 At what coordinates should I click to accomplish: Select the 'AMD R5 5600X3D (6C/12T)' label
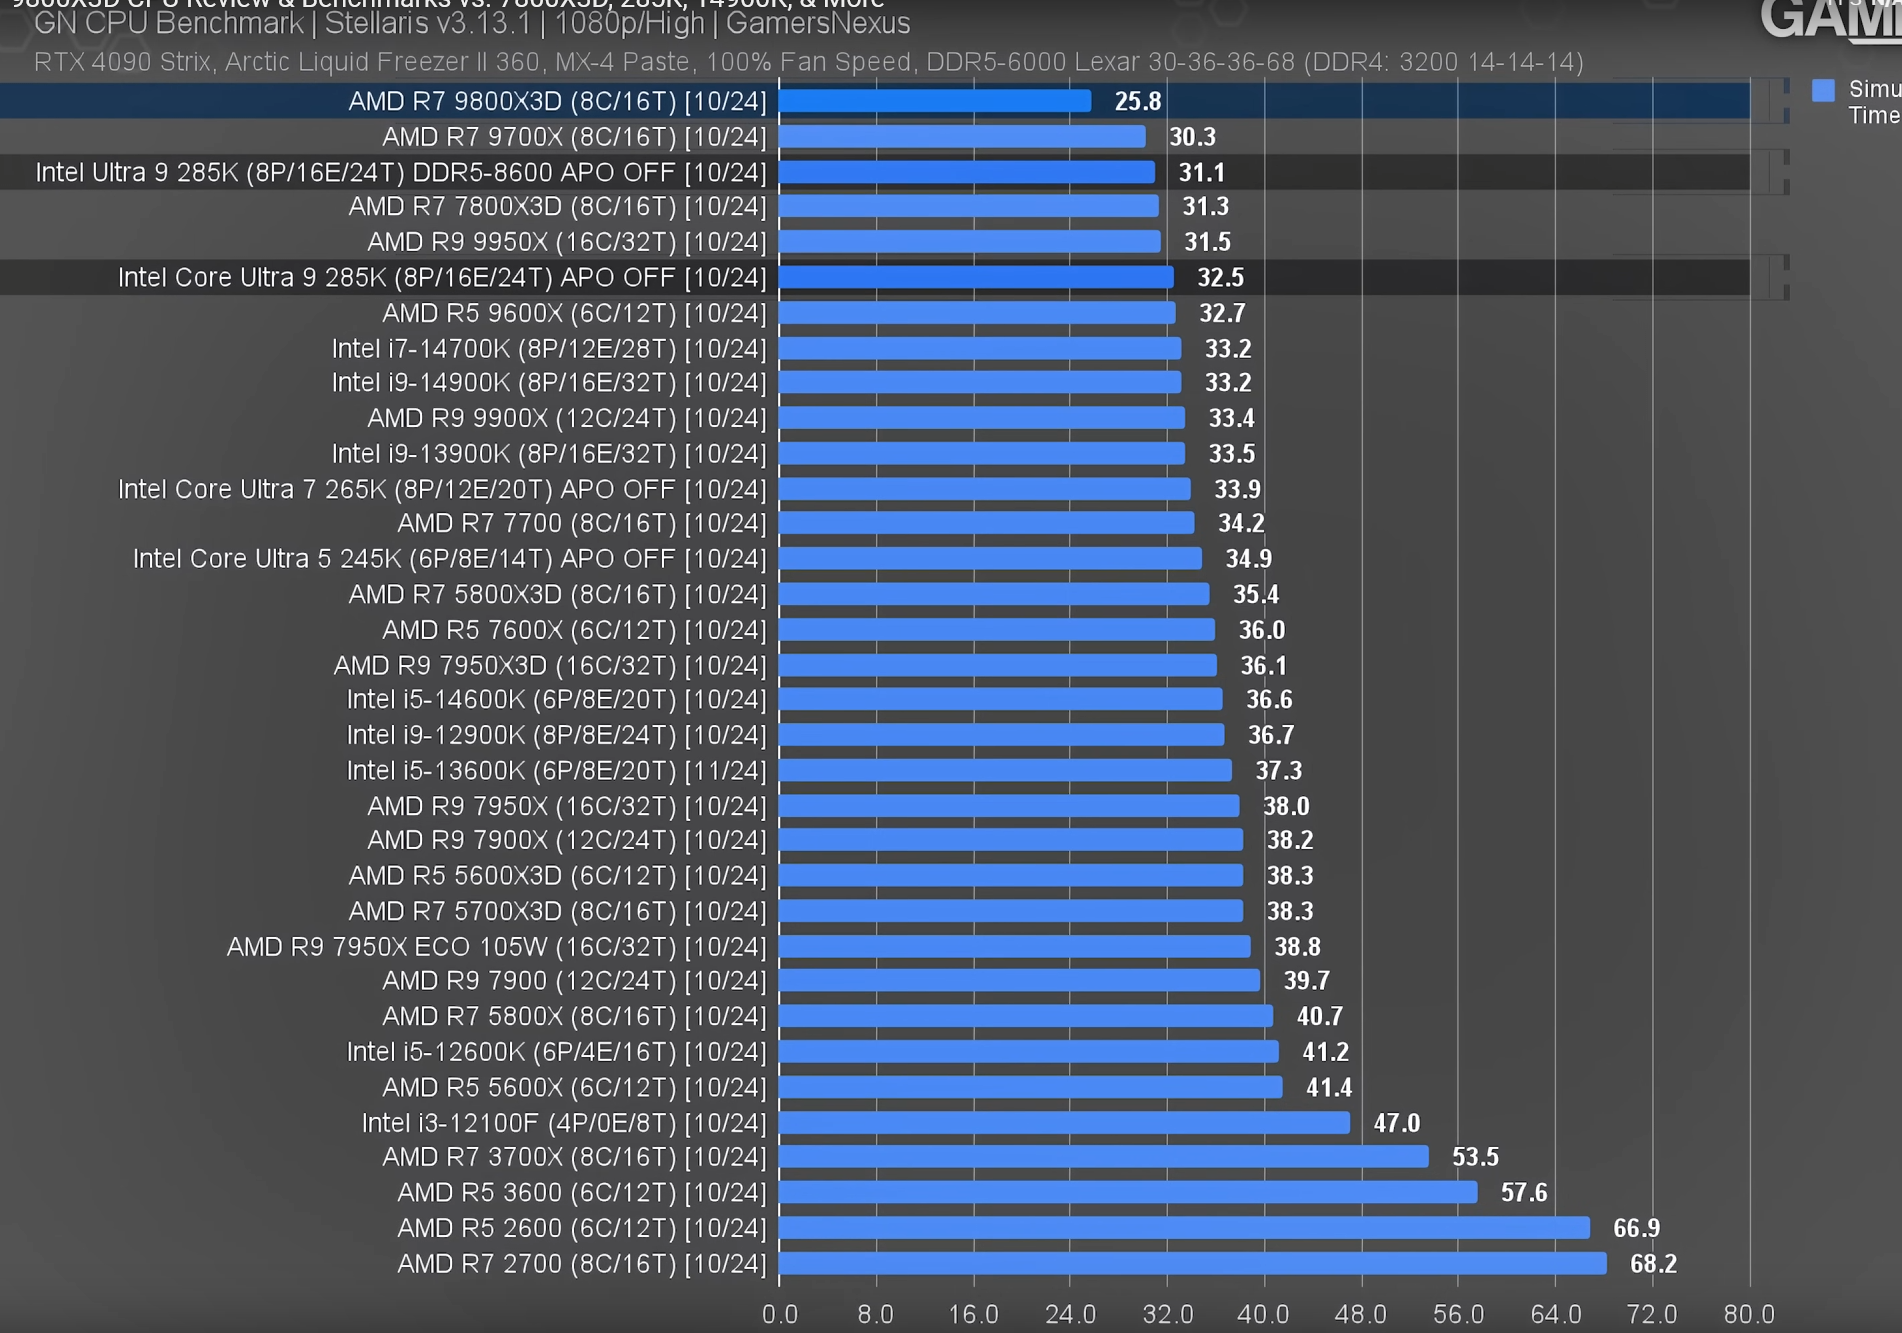(x=557, y=876)
